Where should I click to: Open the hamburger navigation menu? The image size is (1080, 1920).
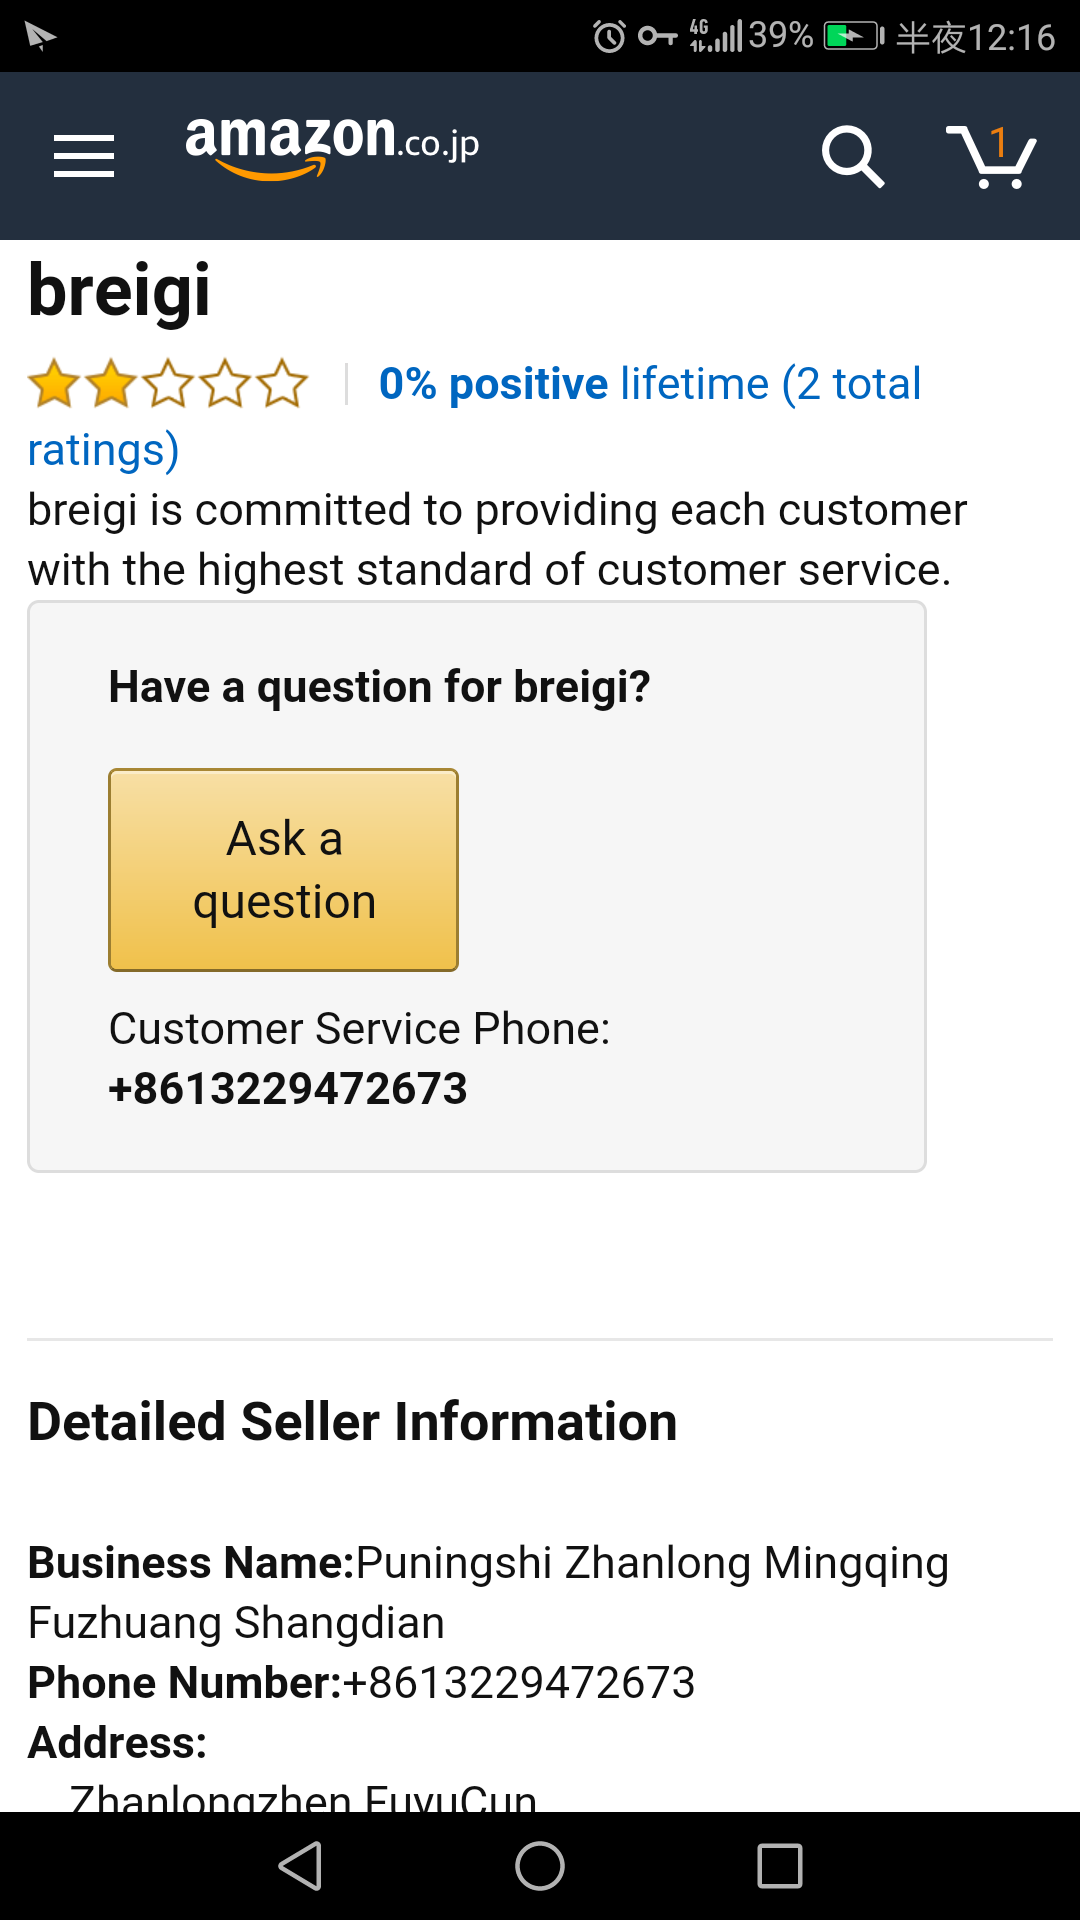pos(84,156)
